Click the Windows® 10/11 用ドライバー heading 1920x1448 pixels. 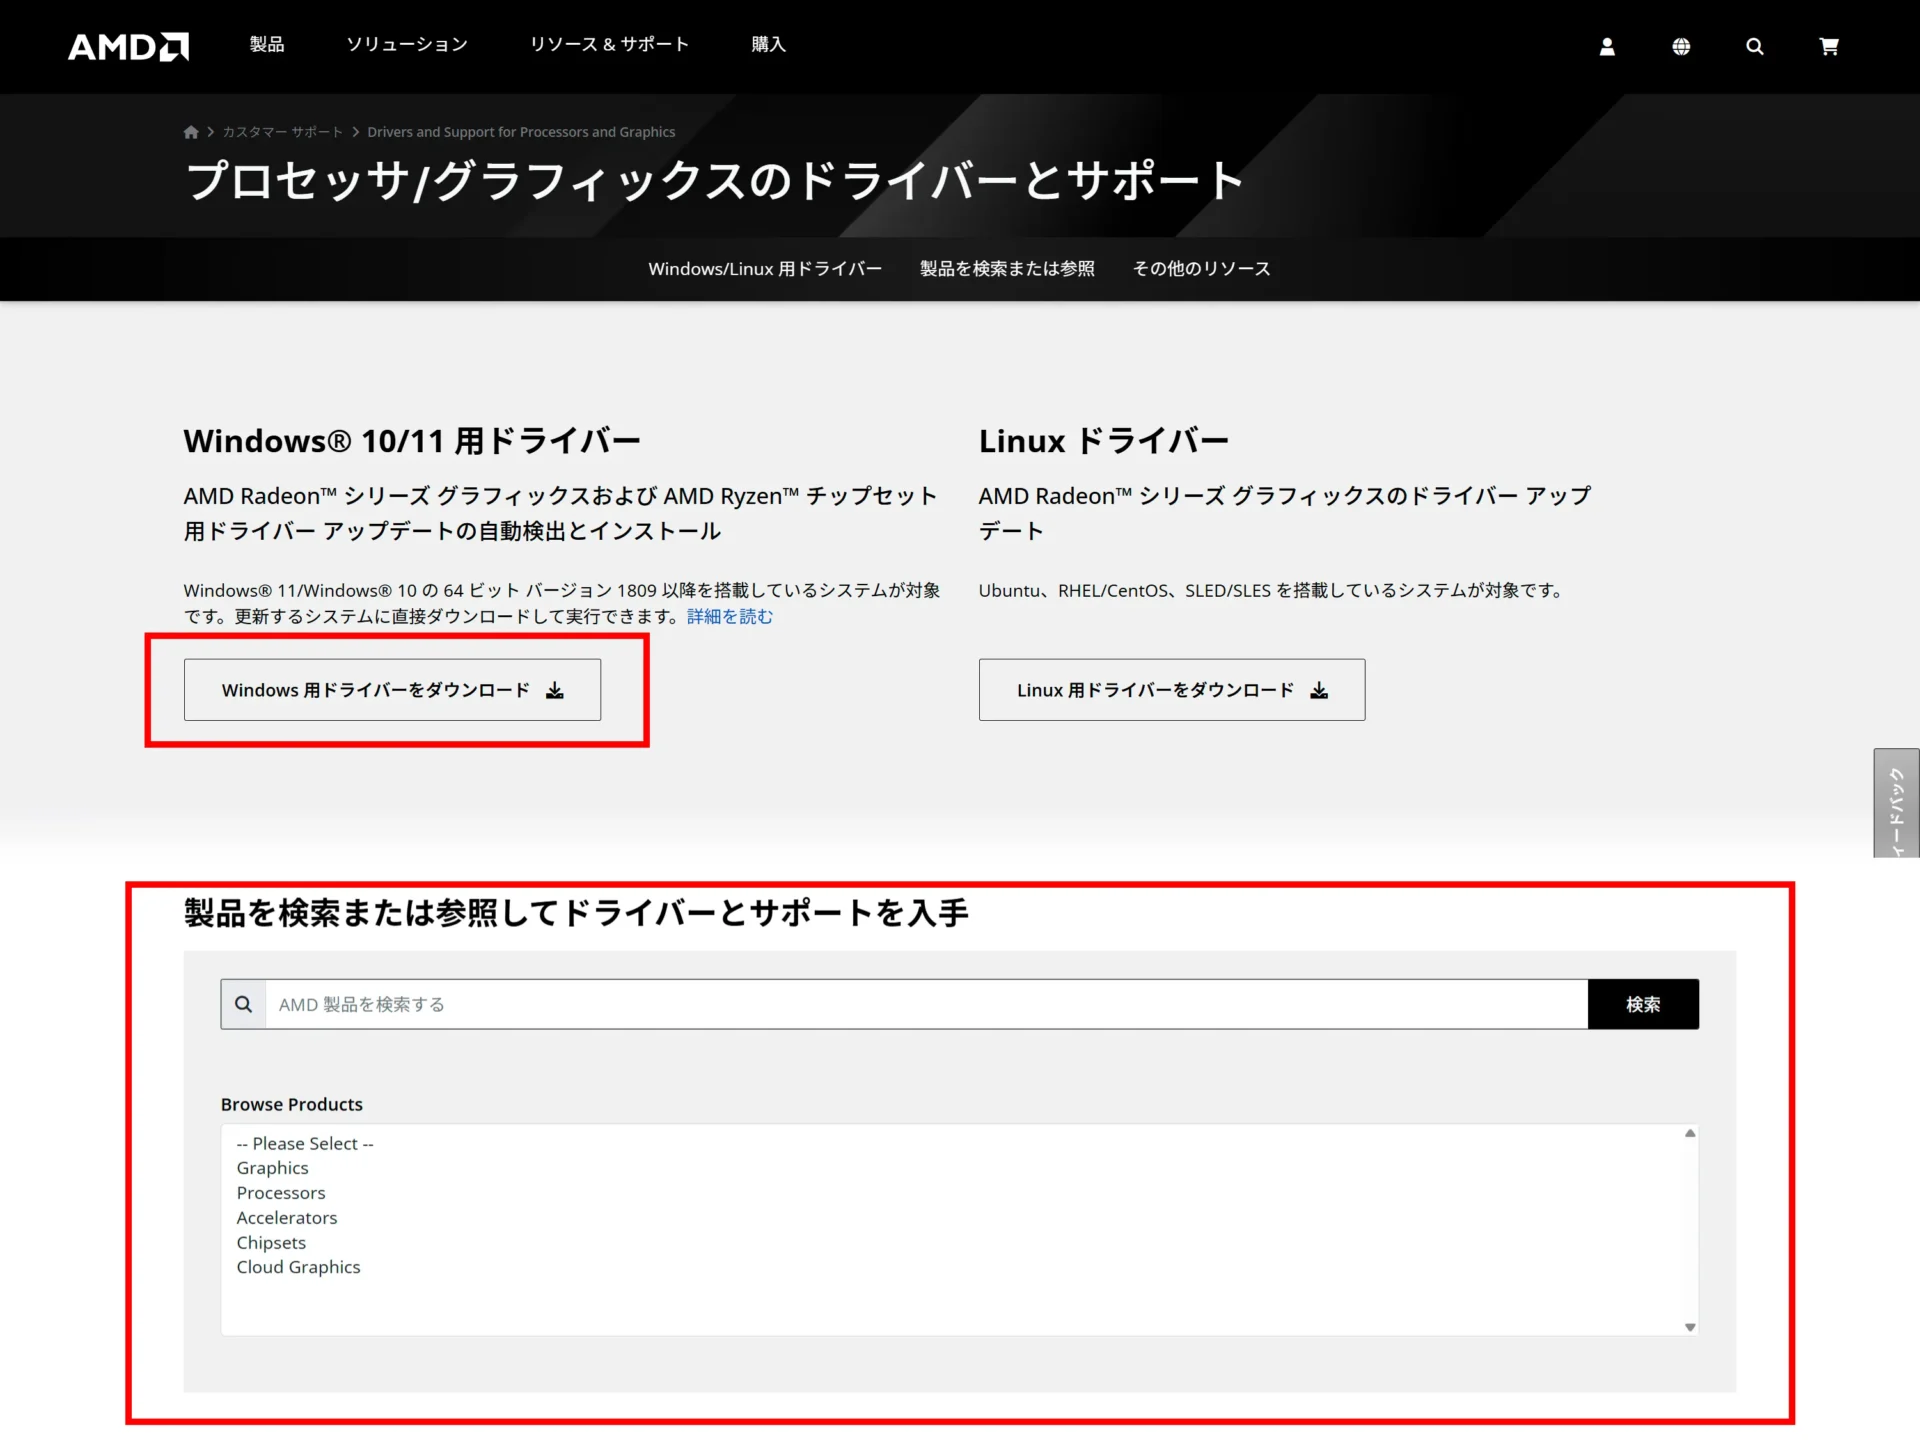coord(412,441)
